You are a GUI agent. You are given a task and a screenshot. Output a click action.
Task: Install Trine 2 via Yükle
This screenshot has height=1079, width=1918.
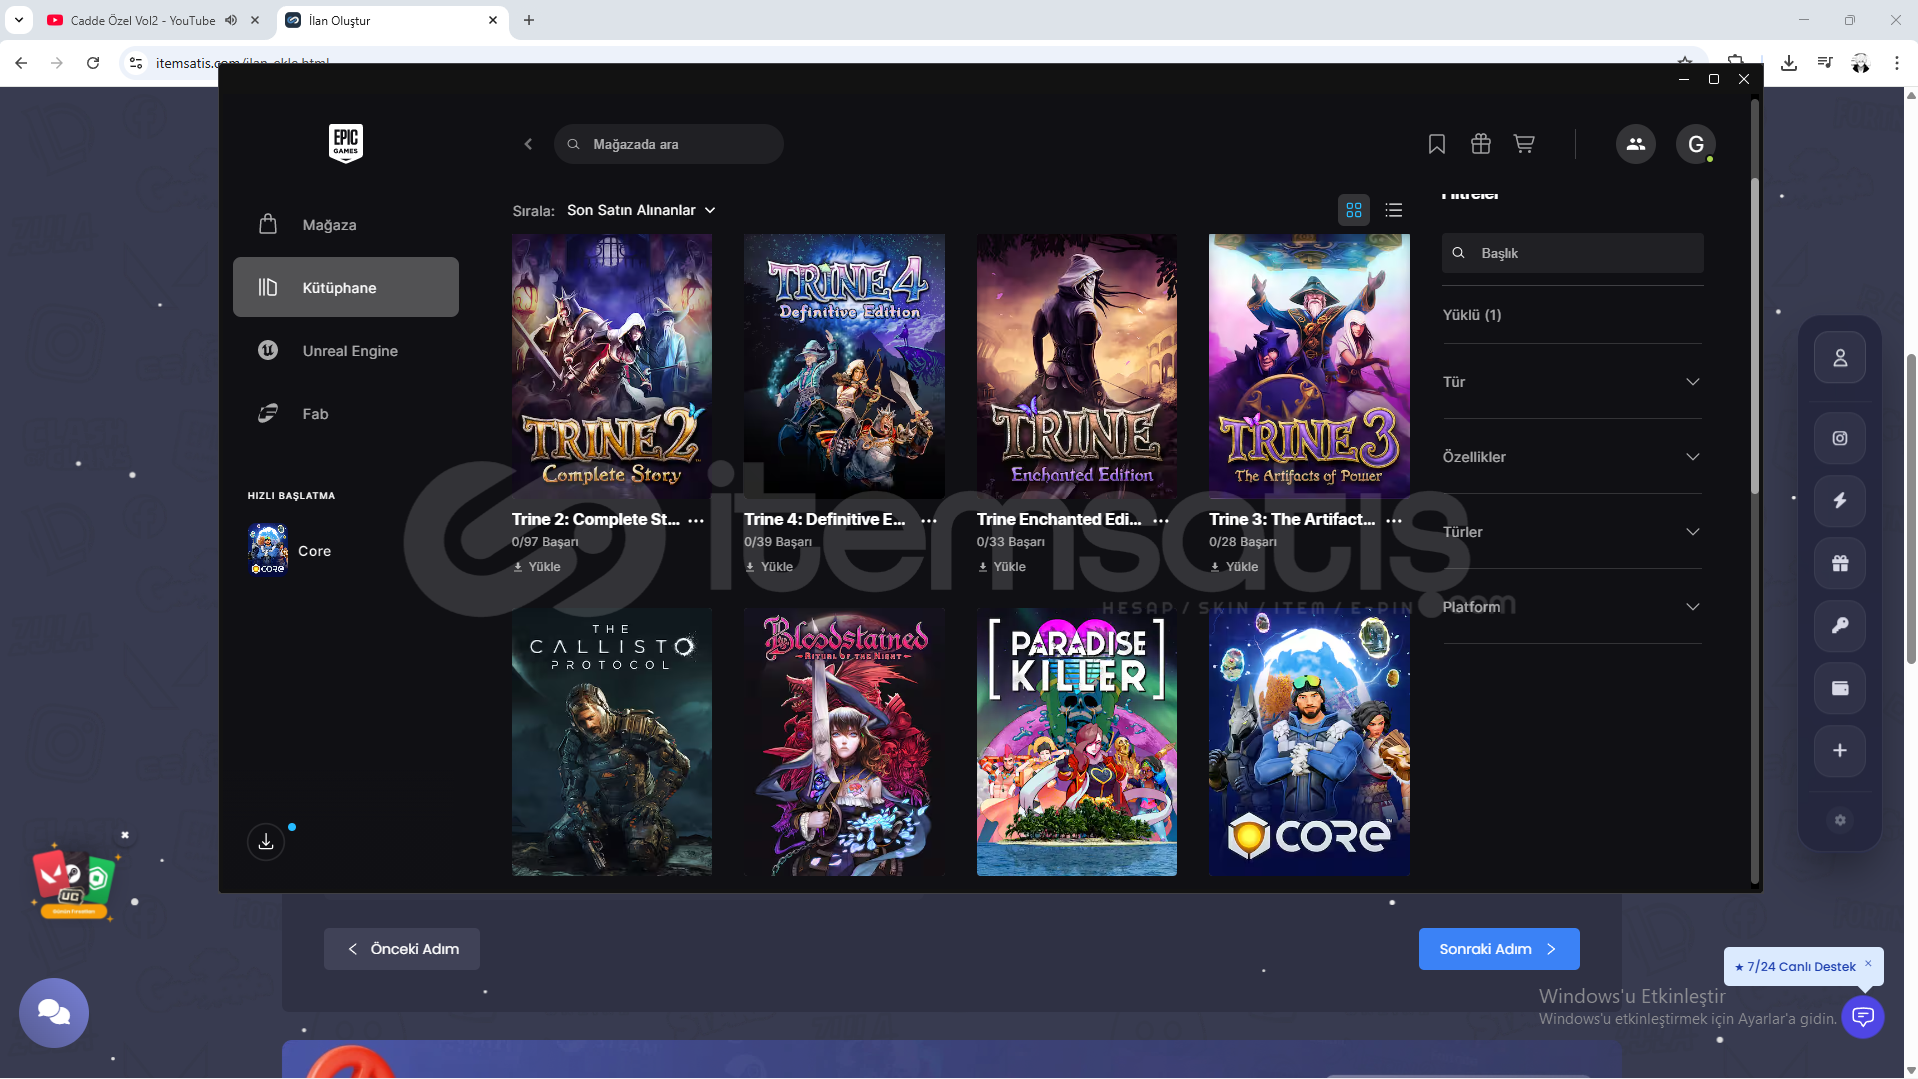tap(537, 567)
